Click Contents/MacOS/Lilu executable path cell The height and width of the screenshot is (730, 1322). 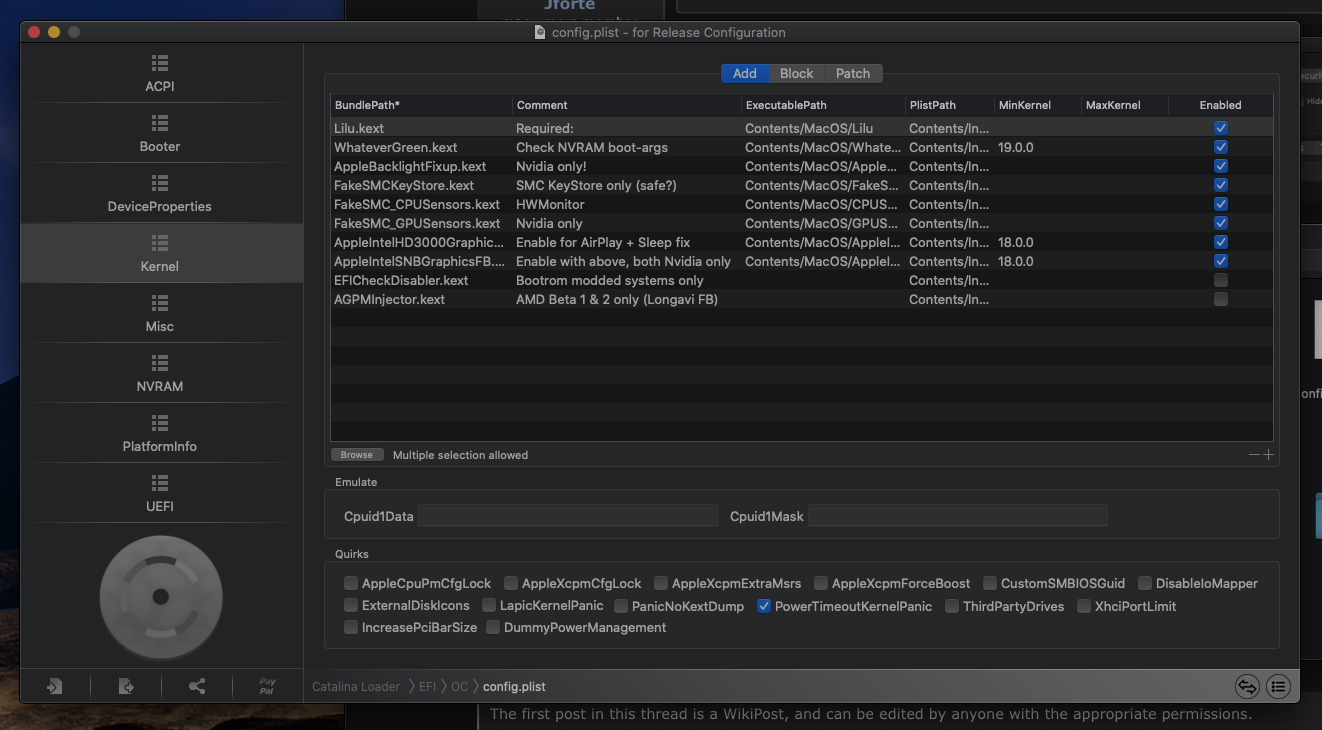coord(809,128)
